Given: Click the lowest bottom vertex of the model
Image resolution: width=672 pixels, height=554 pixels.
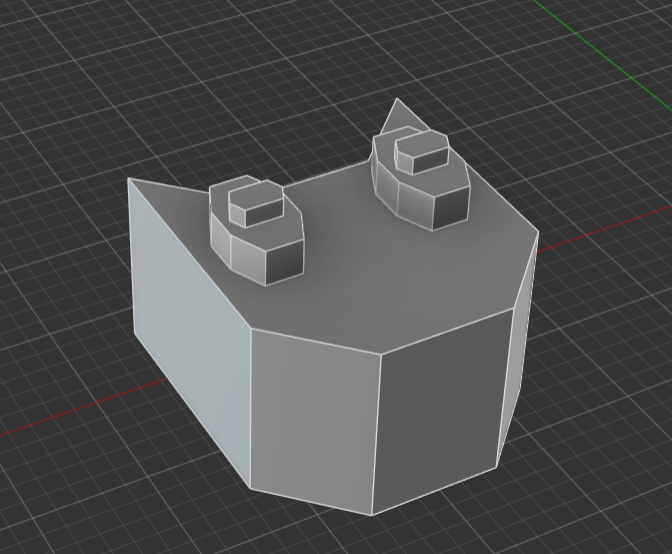Looking at the screenshot, I should point(373,514).
